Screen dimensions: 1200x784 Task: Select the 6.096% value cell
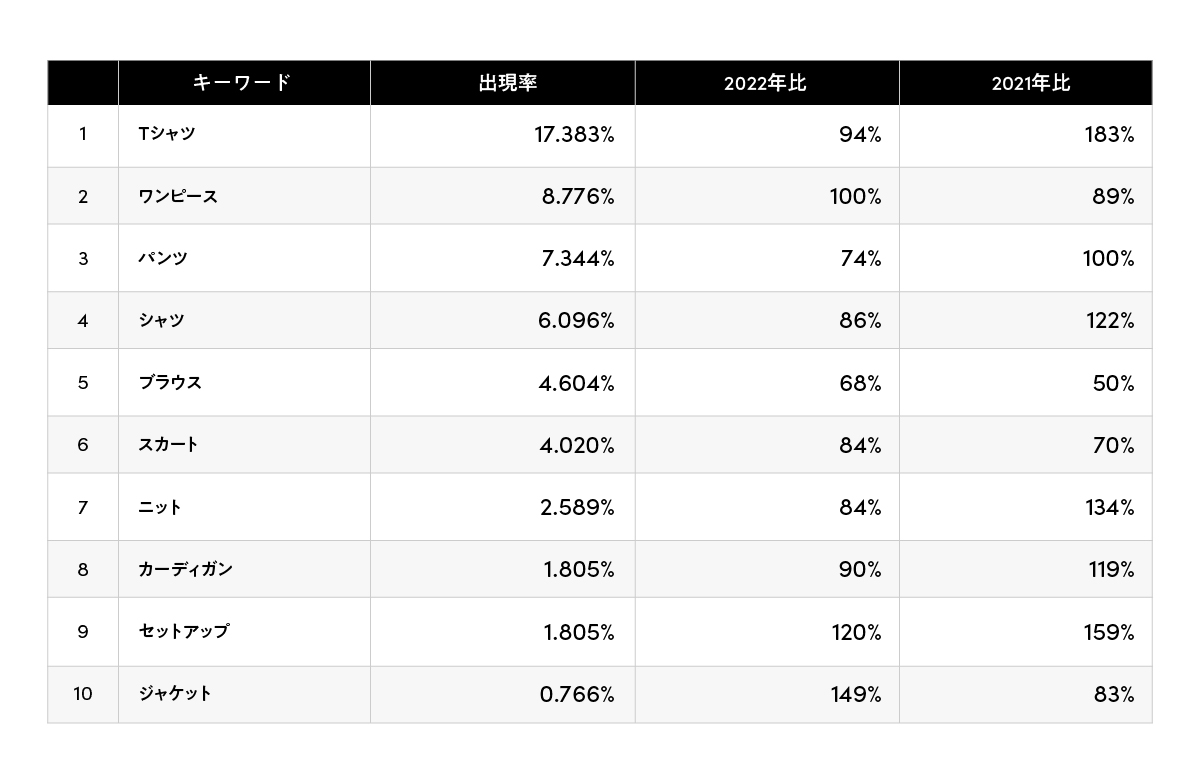point(578,321)
